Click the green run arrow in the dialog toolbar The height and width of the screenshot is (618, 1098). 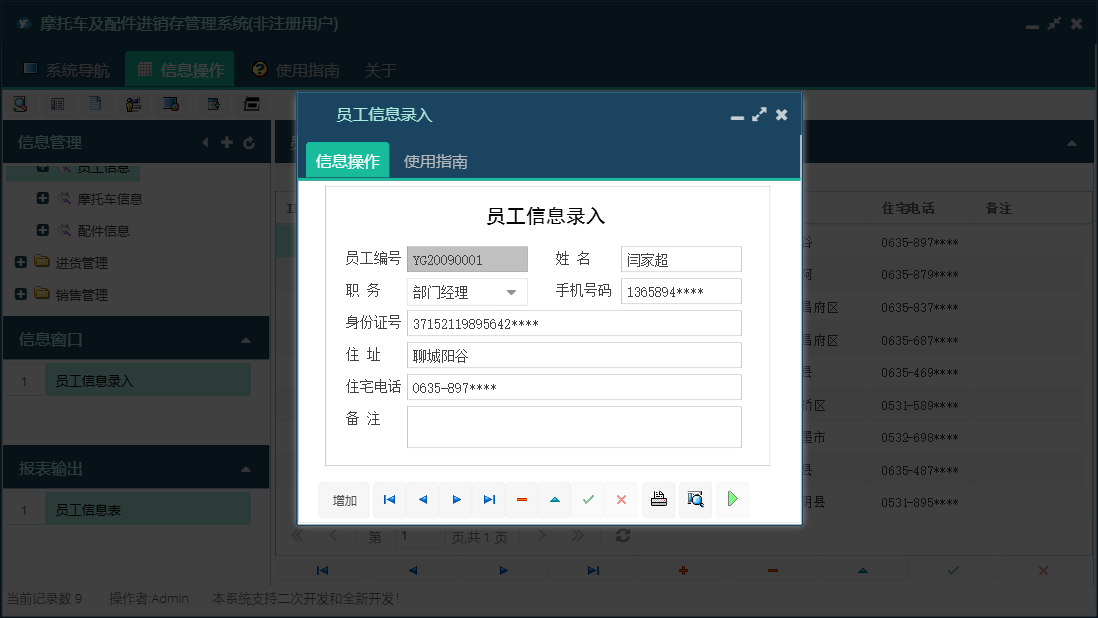[x=732, y=499]
